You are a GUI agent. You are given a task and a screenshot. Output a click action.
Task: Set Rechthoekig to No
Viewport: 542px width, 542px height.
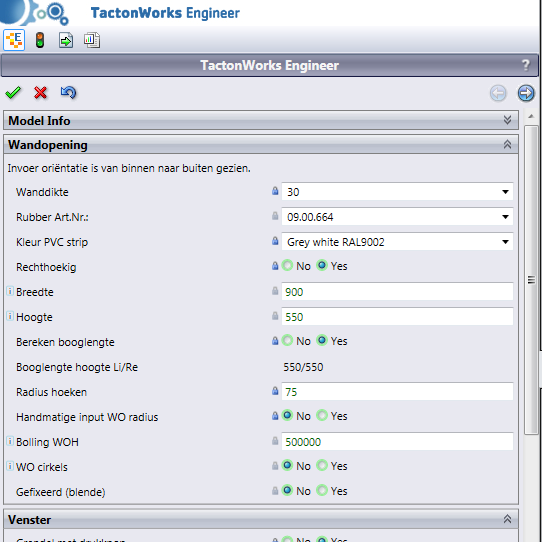pos(287,265)
